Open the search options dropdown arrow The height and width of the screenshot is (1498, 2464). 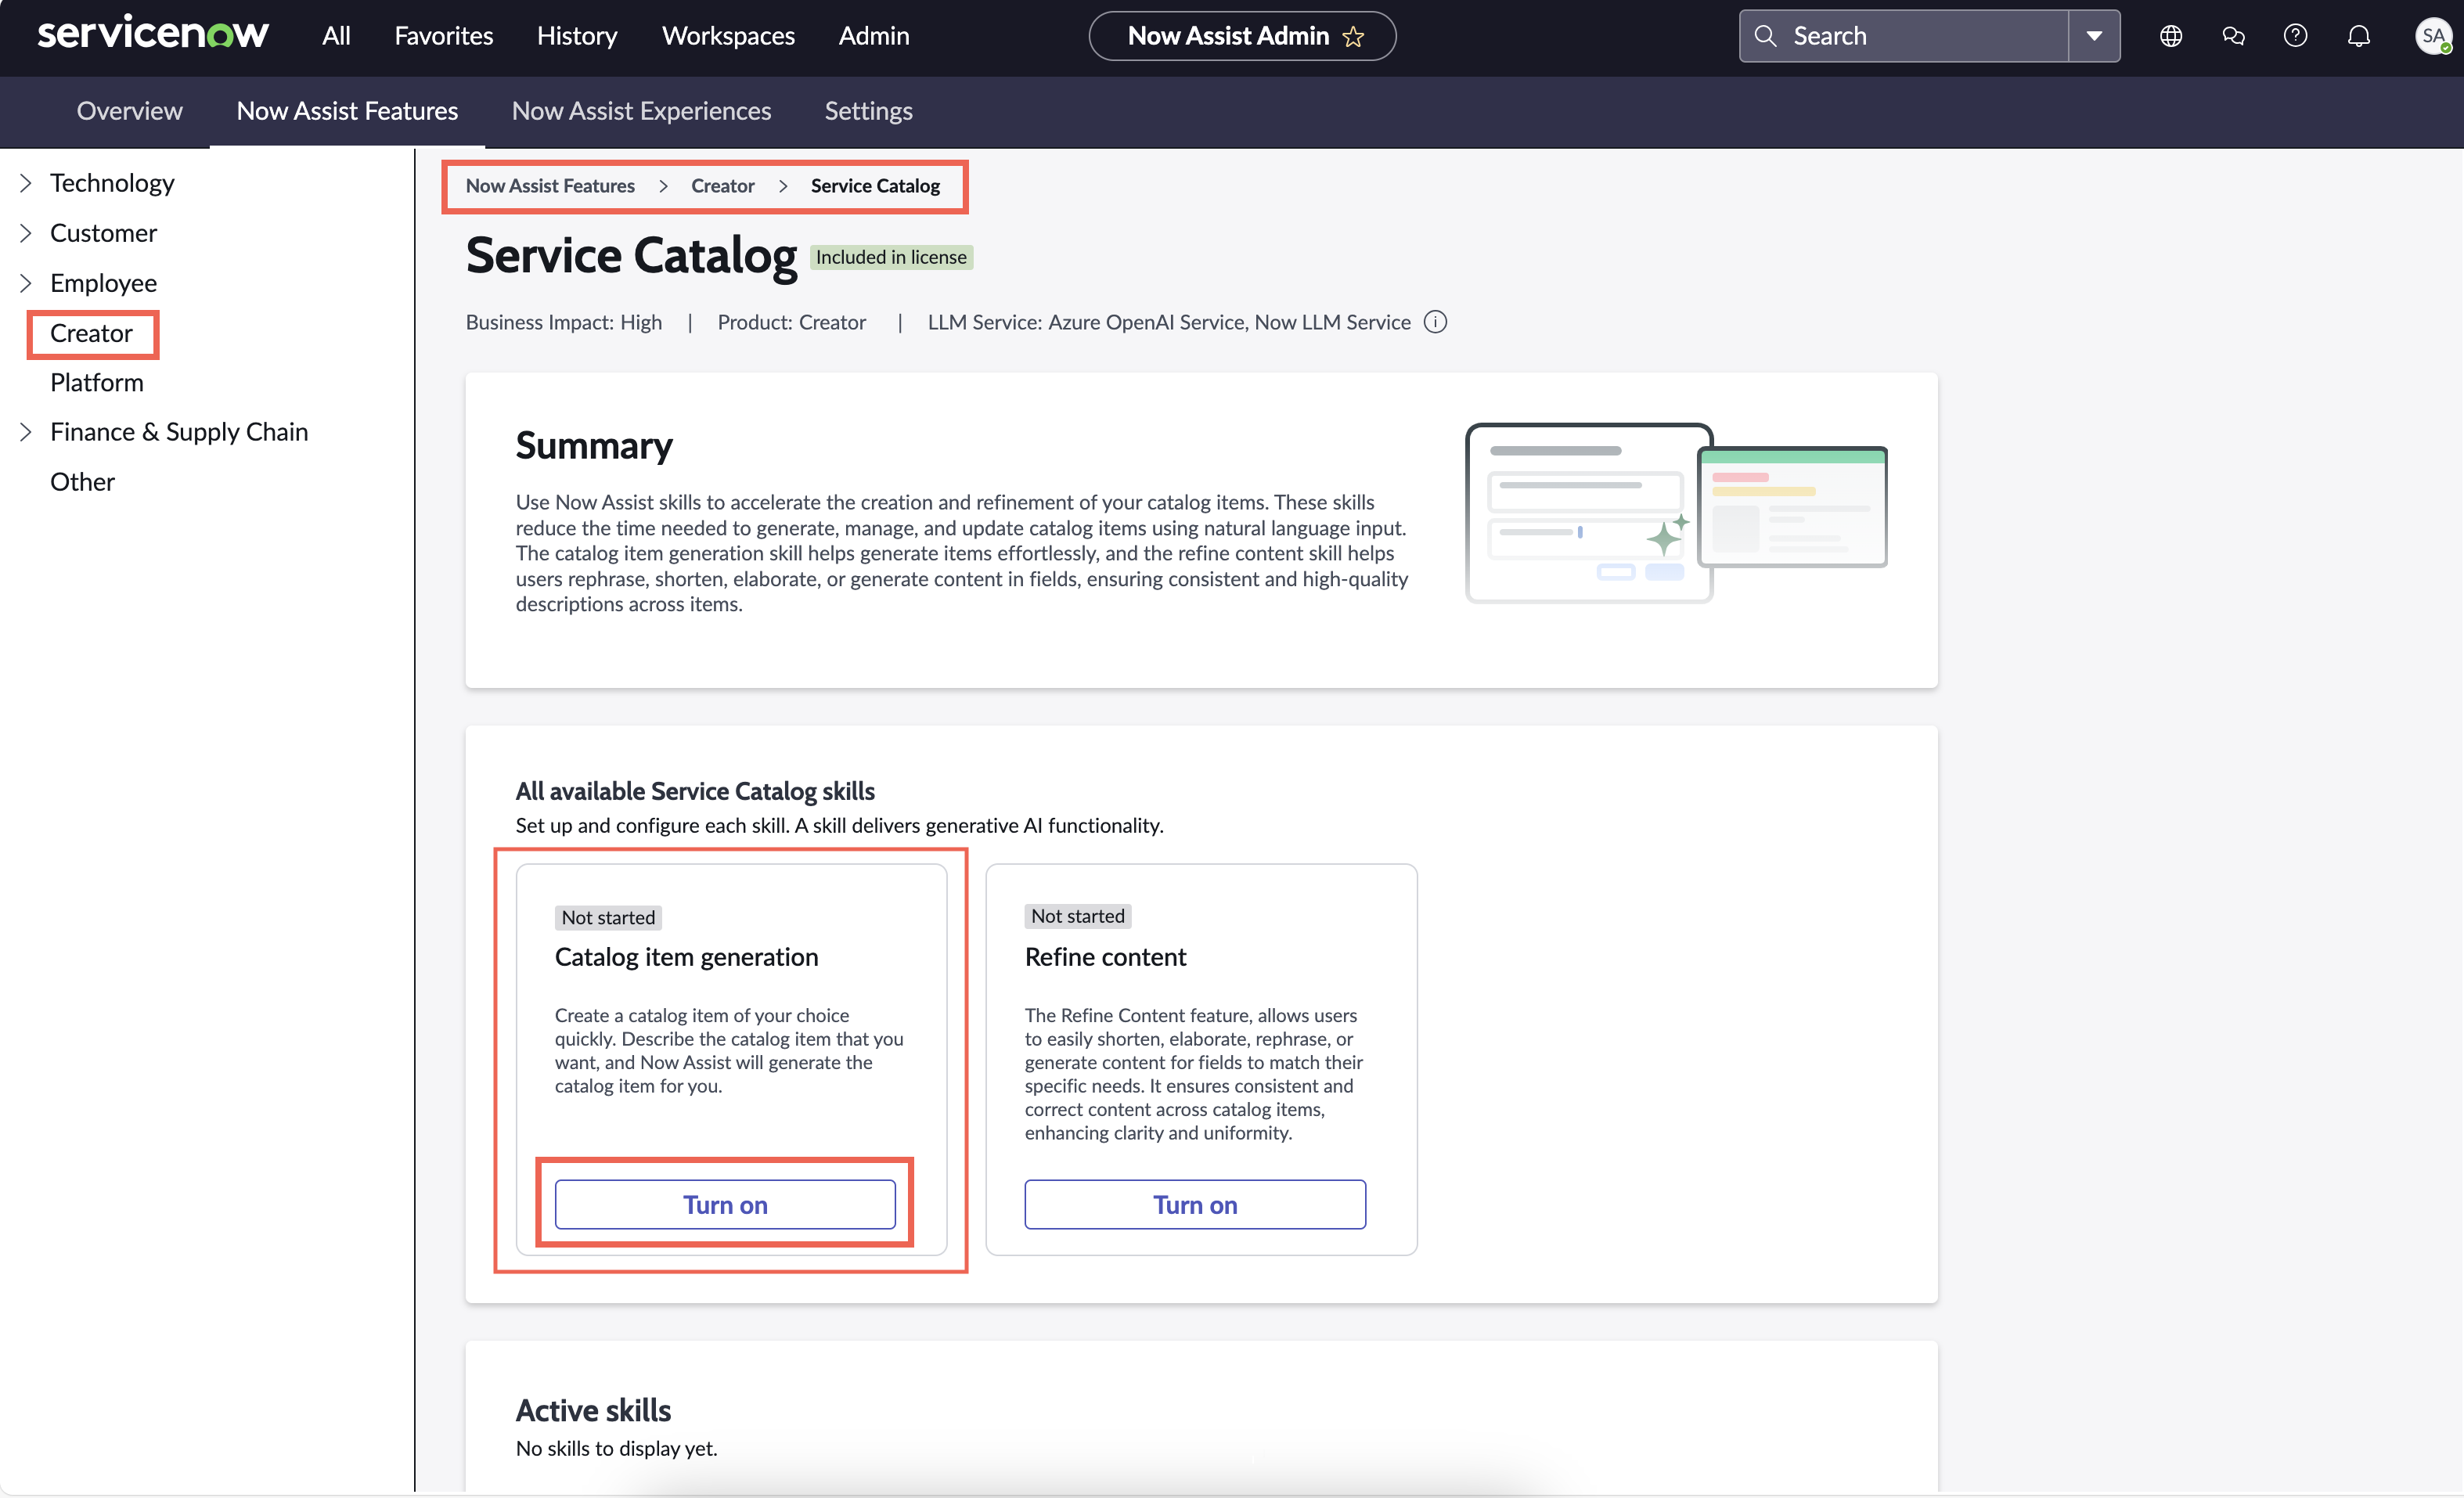(x=2094, y=36)
